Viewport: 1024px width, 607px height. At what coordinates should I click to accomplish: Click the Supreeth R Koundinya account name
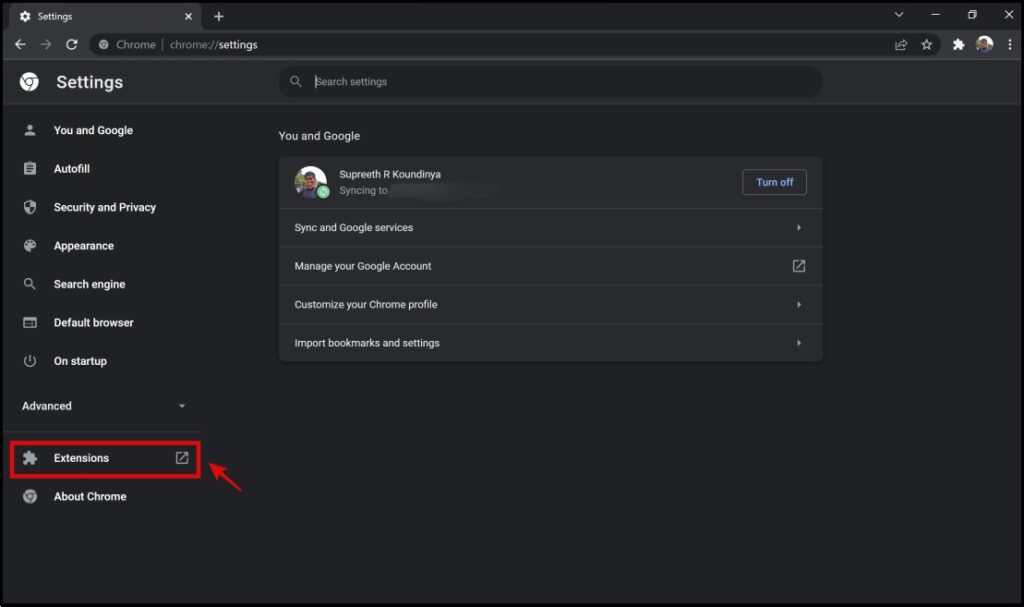pyautogui.click(x=390, y=174)
